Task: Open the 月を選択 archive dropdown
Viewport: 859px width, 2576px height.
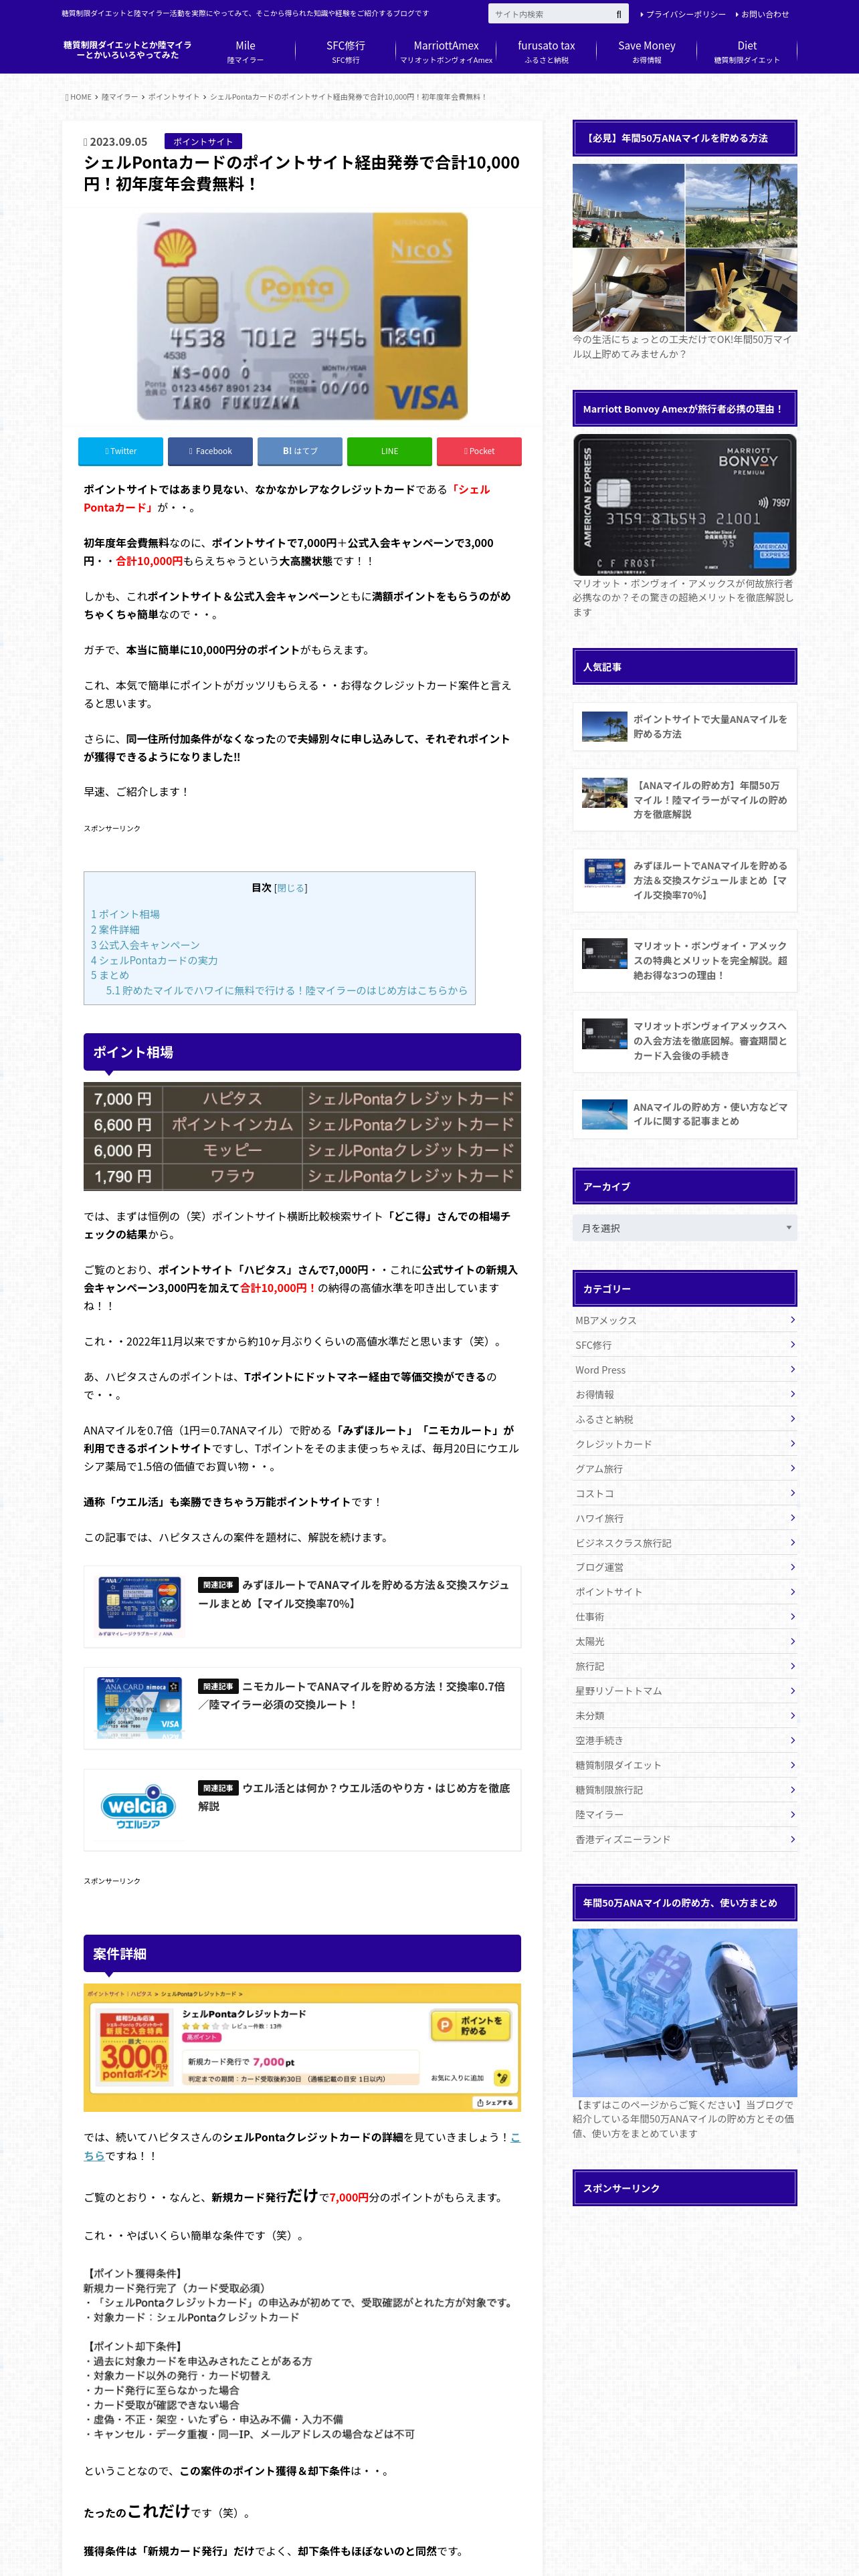Action: [685, 1228]
